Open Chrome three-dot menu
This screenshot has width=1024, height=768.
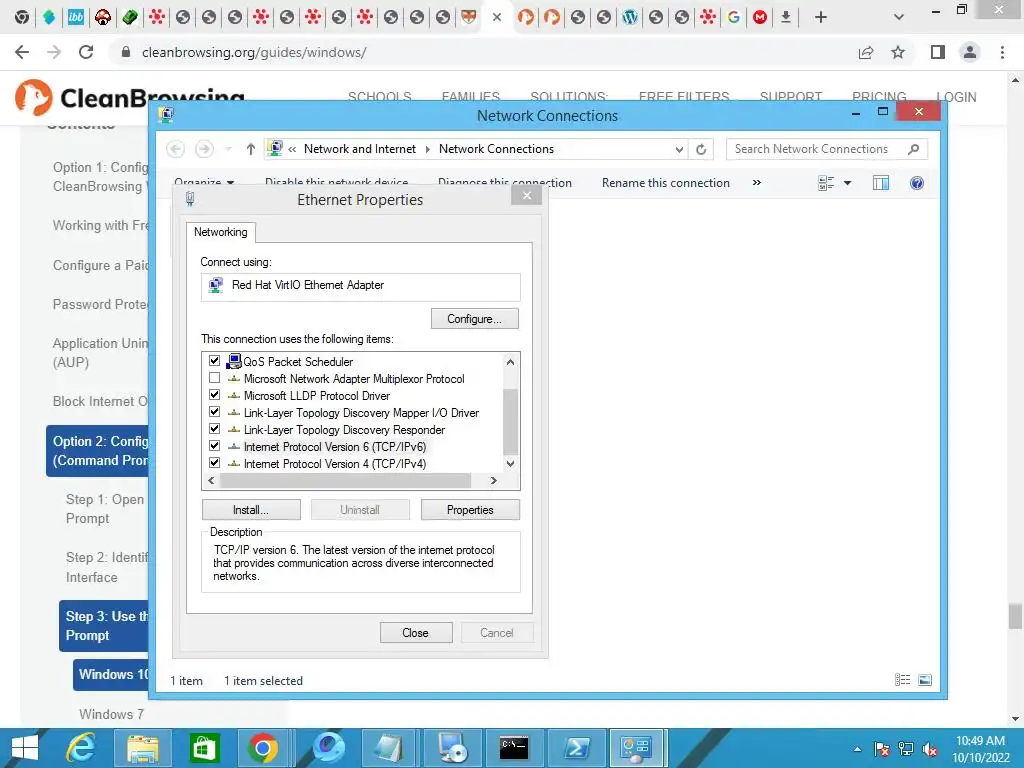click(1002, 52)
